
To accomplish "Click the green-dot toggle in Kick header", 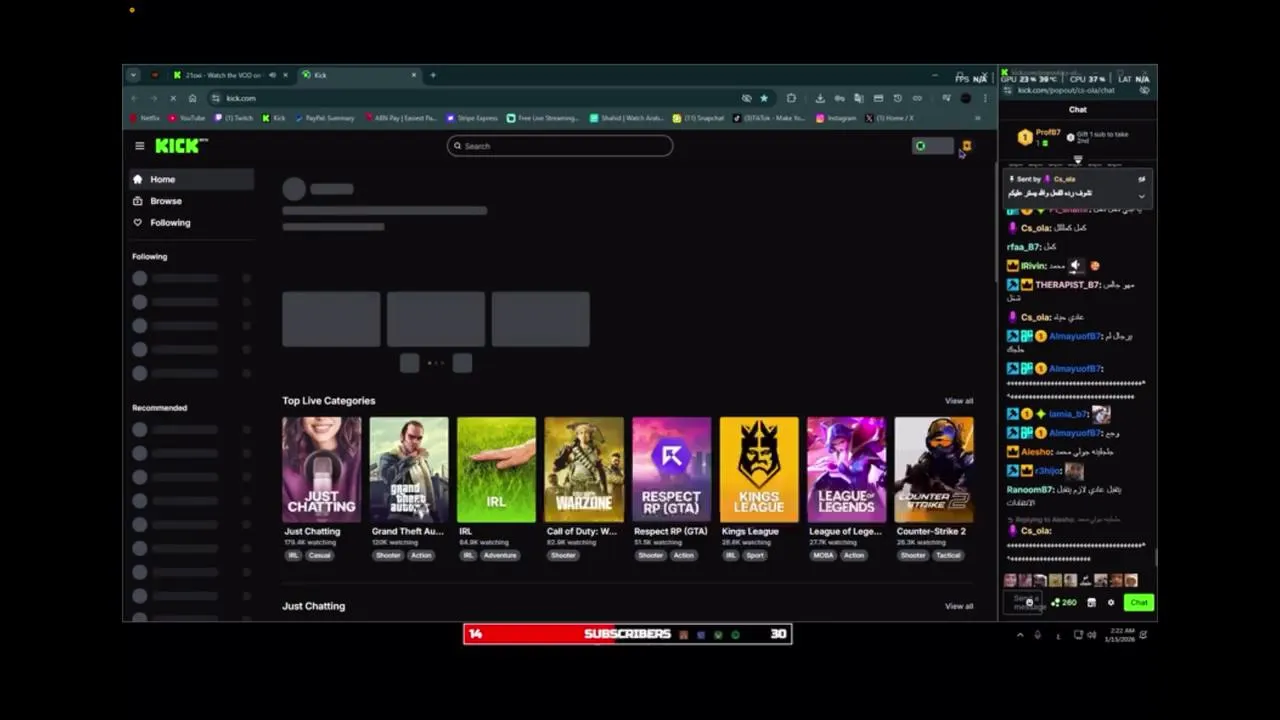I will (x=933, y=146).
